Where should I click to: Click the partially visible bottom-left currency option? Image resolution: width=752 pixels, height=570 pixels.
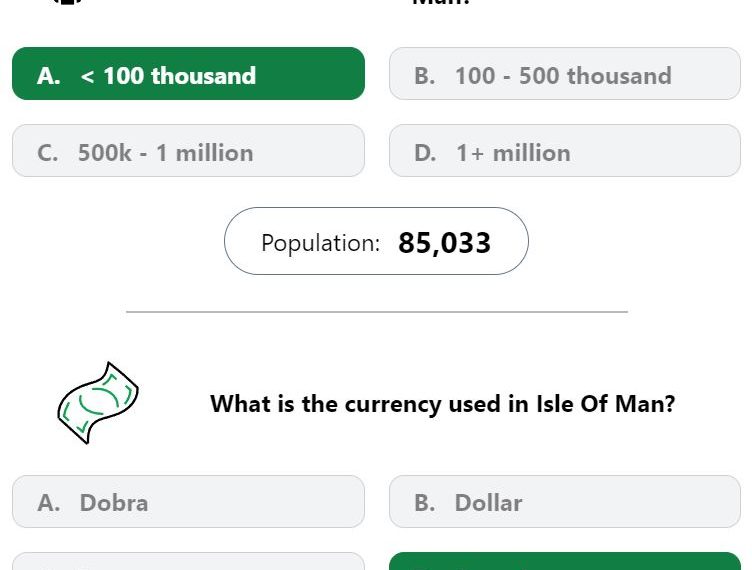pyautogui.click(x=188, y=561)
